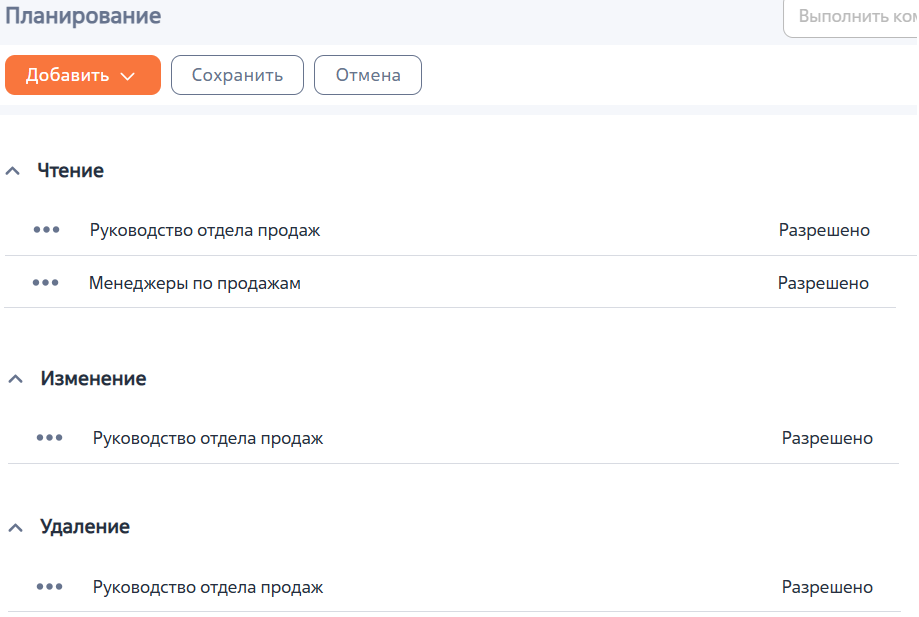Toggle Разрешено for the Удаление permission row

pyautogui.click(x=826, y=587)
